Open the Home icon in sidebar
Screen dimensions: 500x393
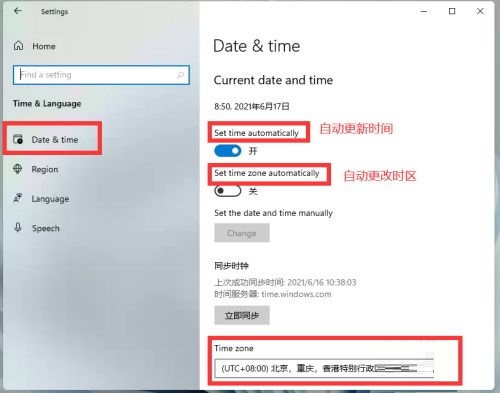[x=18, y=46]
